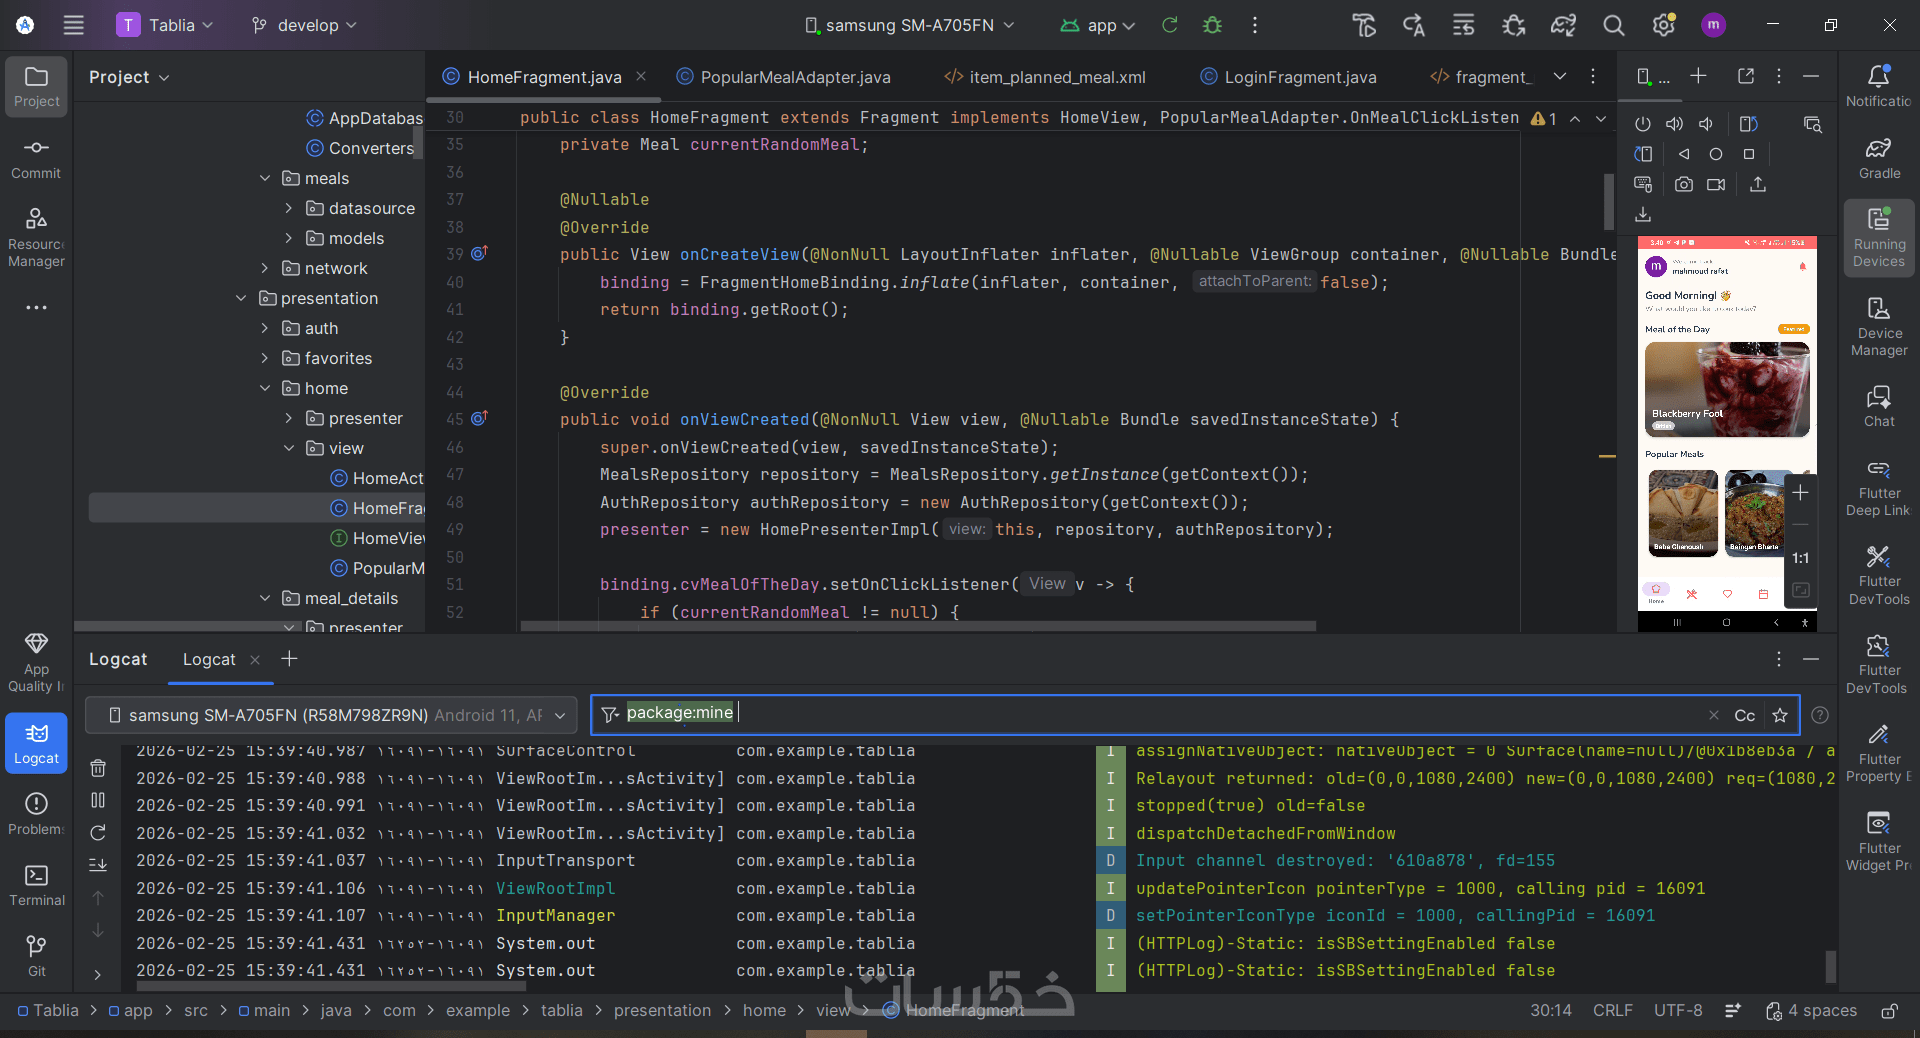
Task: Clear logcat with the trash icon
Action: [98, 768]
